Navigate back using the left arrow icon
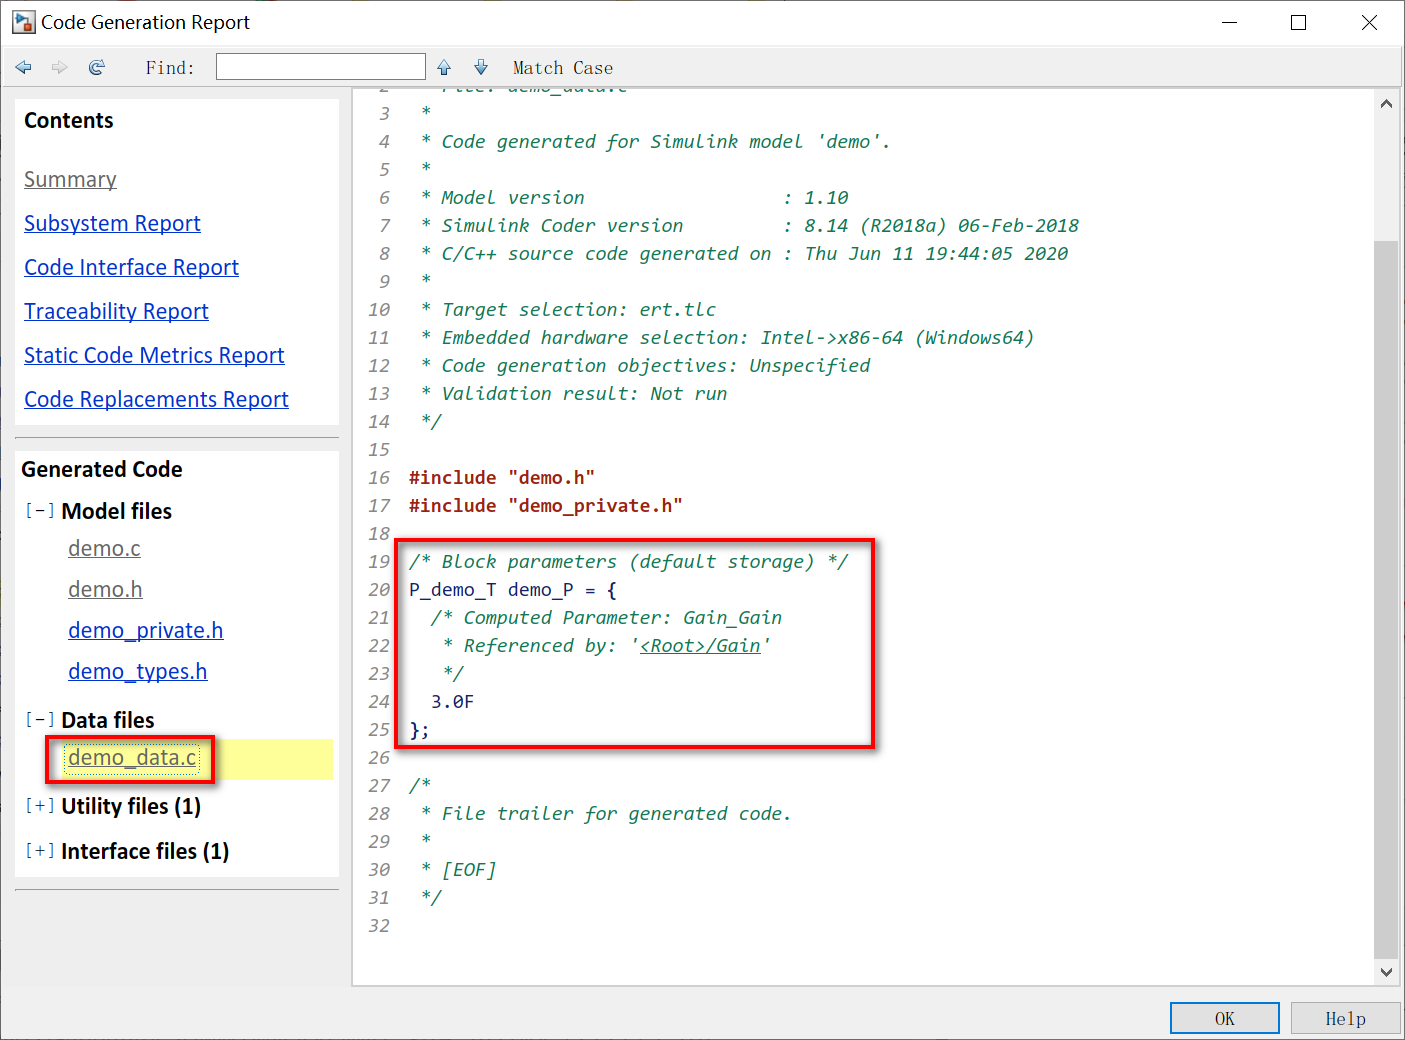The width and height of the screenshot is (1405, 1040). (23, 67)
